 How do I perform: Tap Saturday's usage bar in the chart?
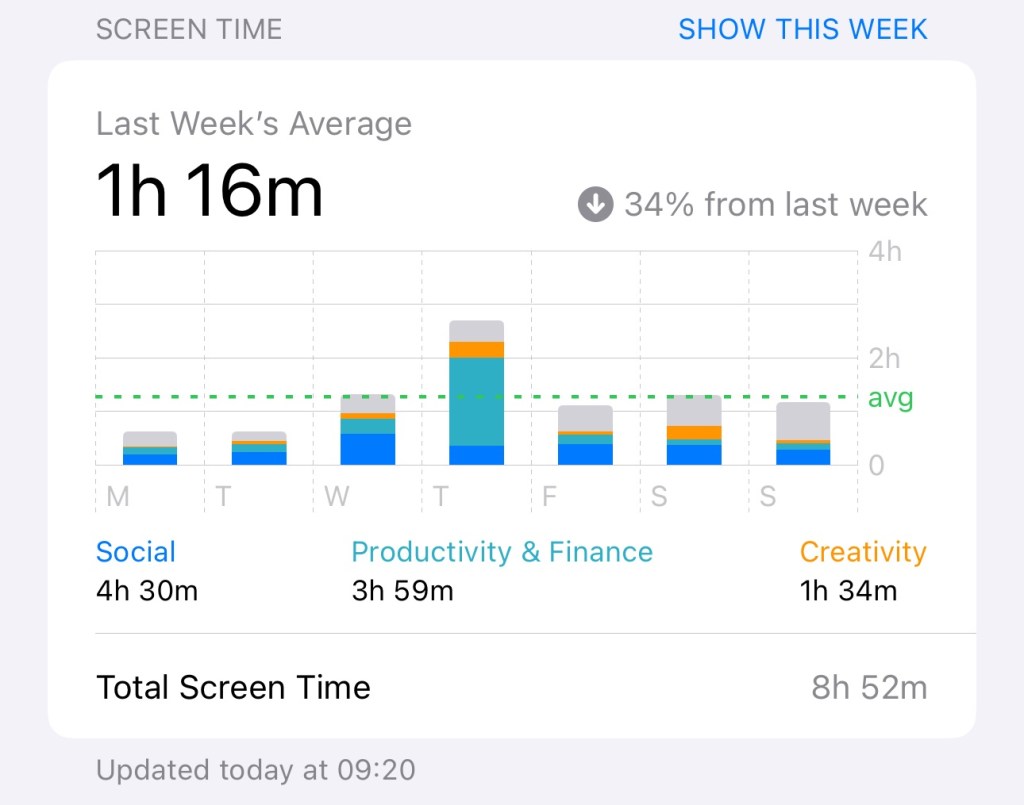694,431
